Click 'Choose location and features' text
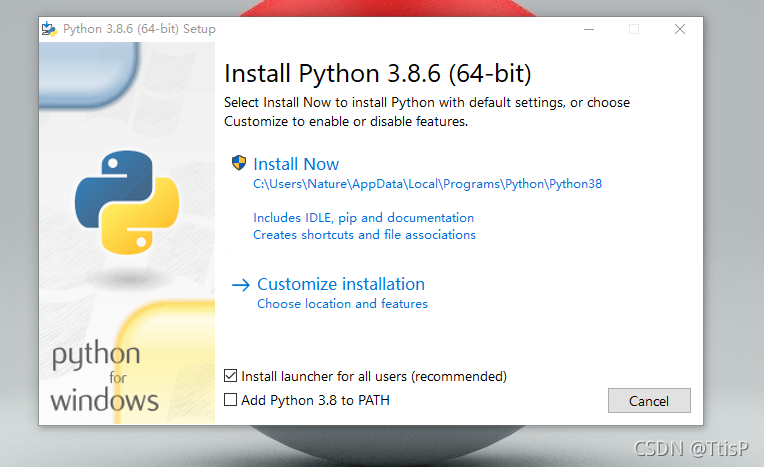This screenshot has height=467, width=764. (343, 304)
